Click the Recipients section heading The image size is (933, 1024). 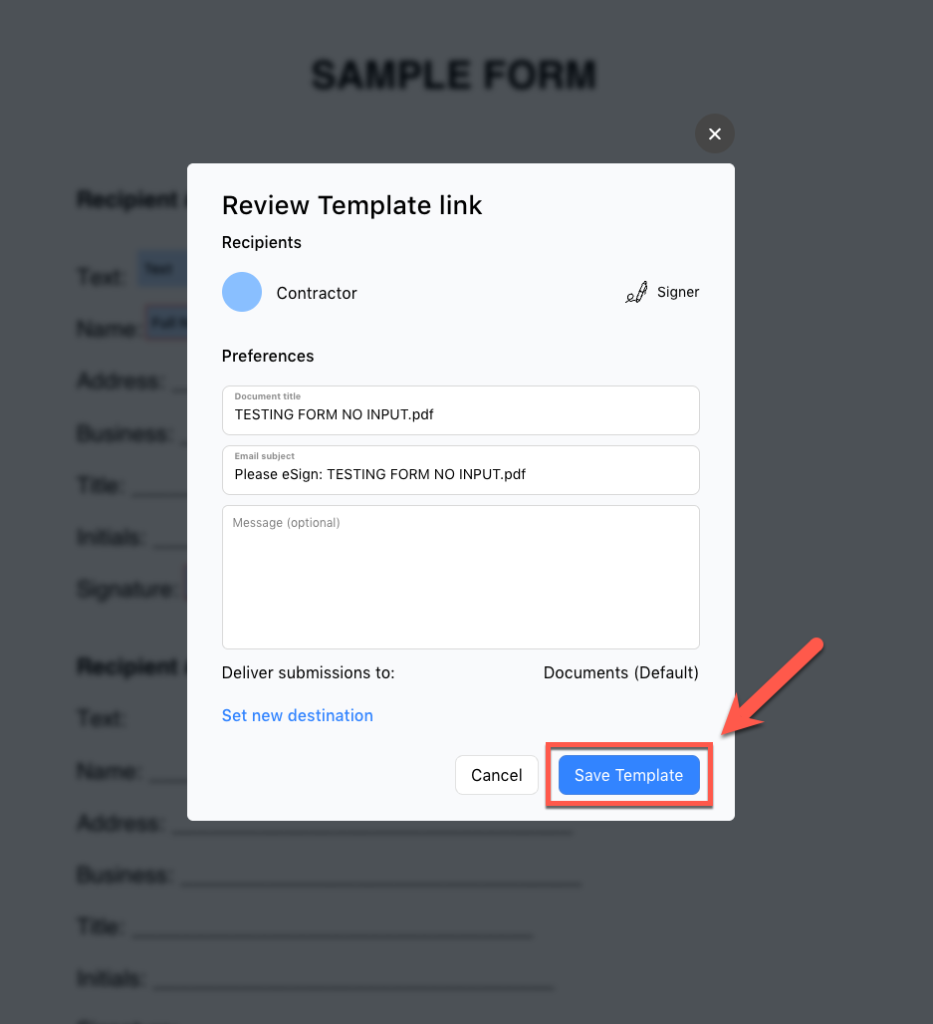[261, 242]
